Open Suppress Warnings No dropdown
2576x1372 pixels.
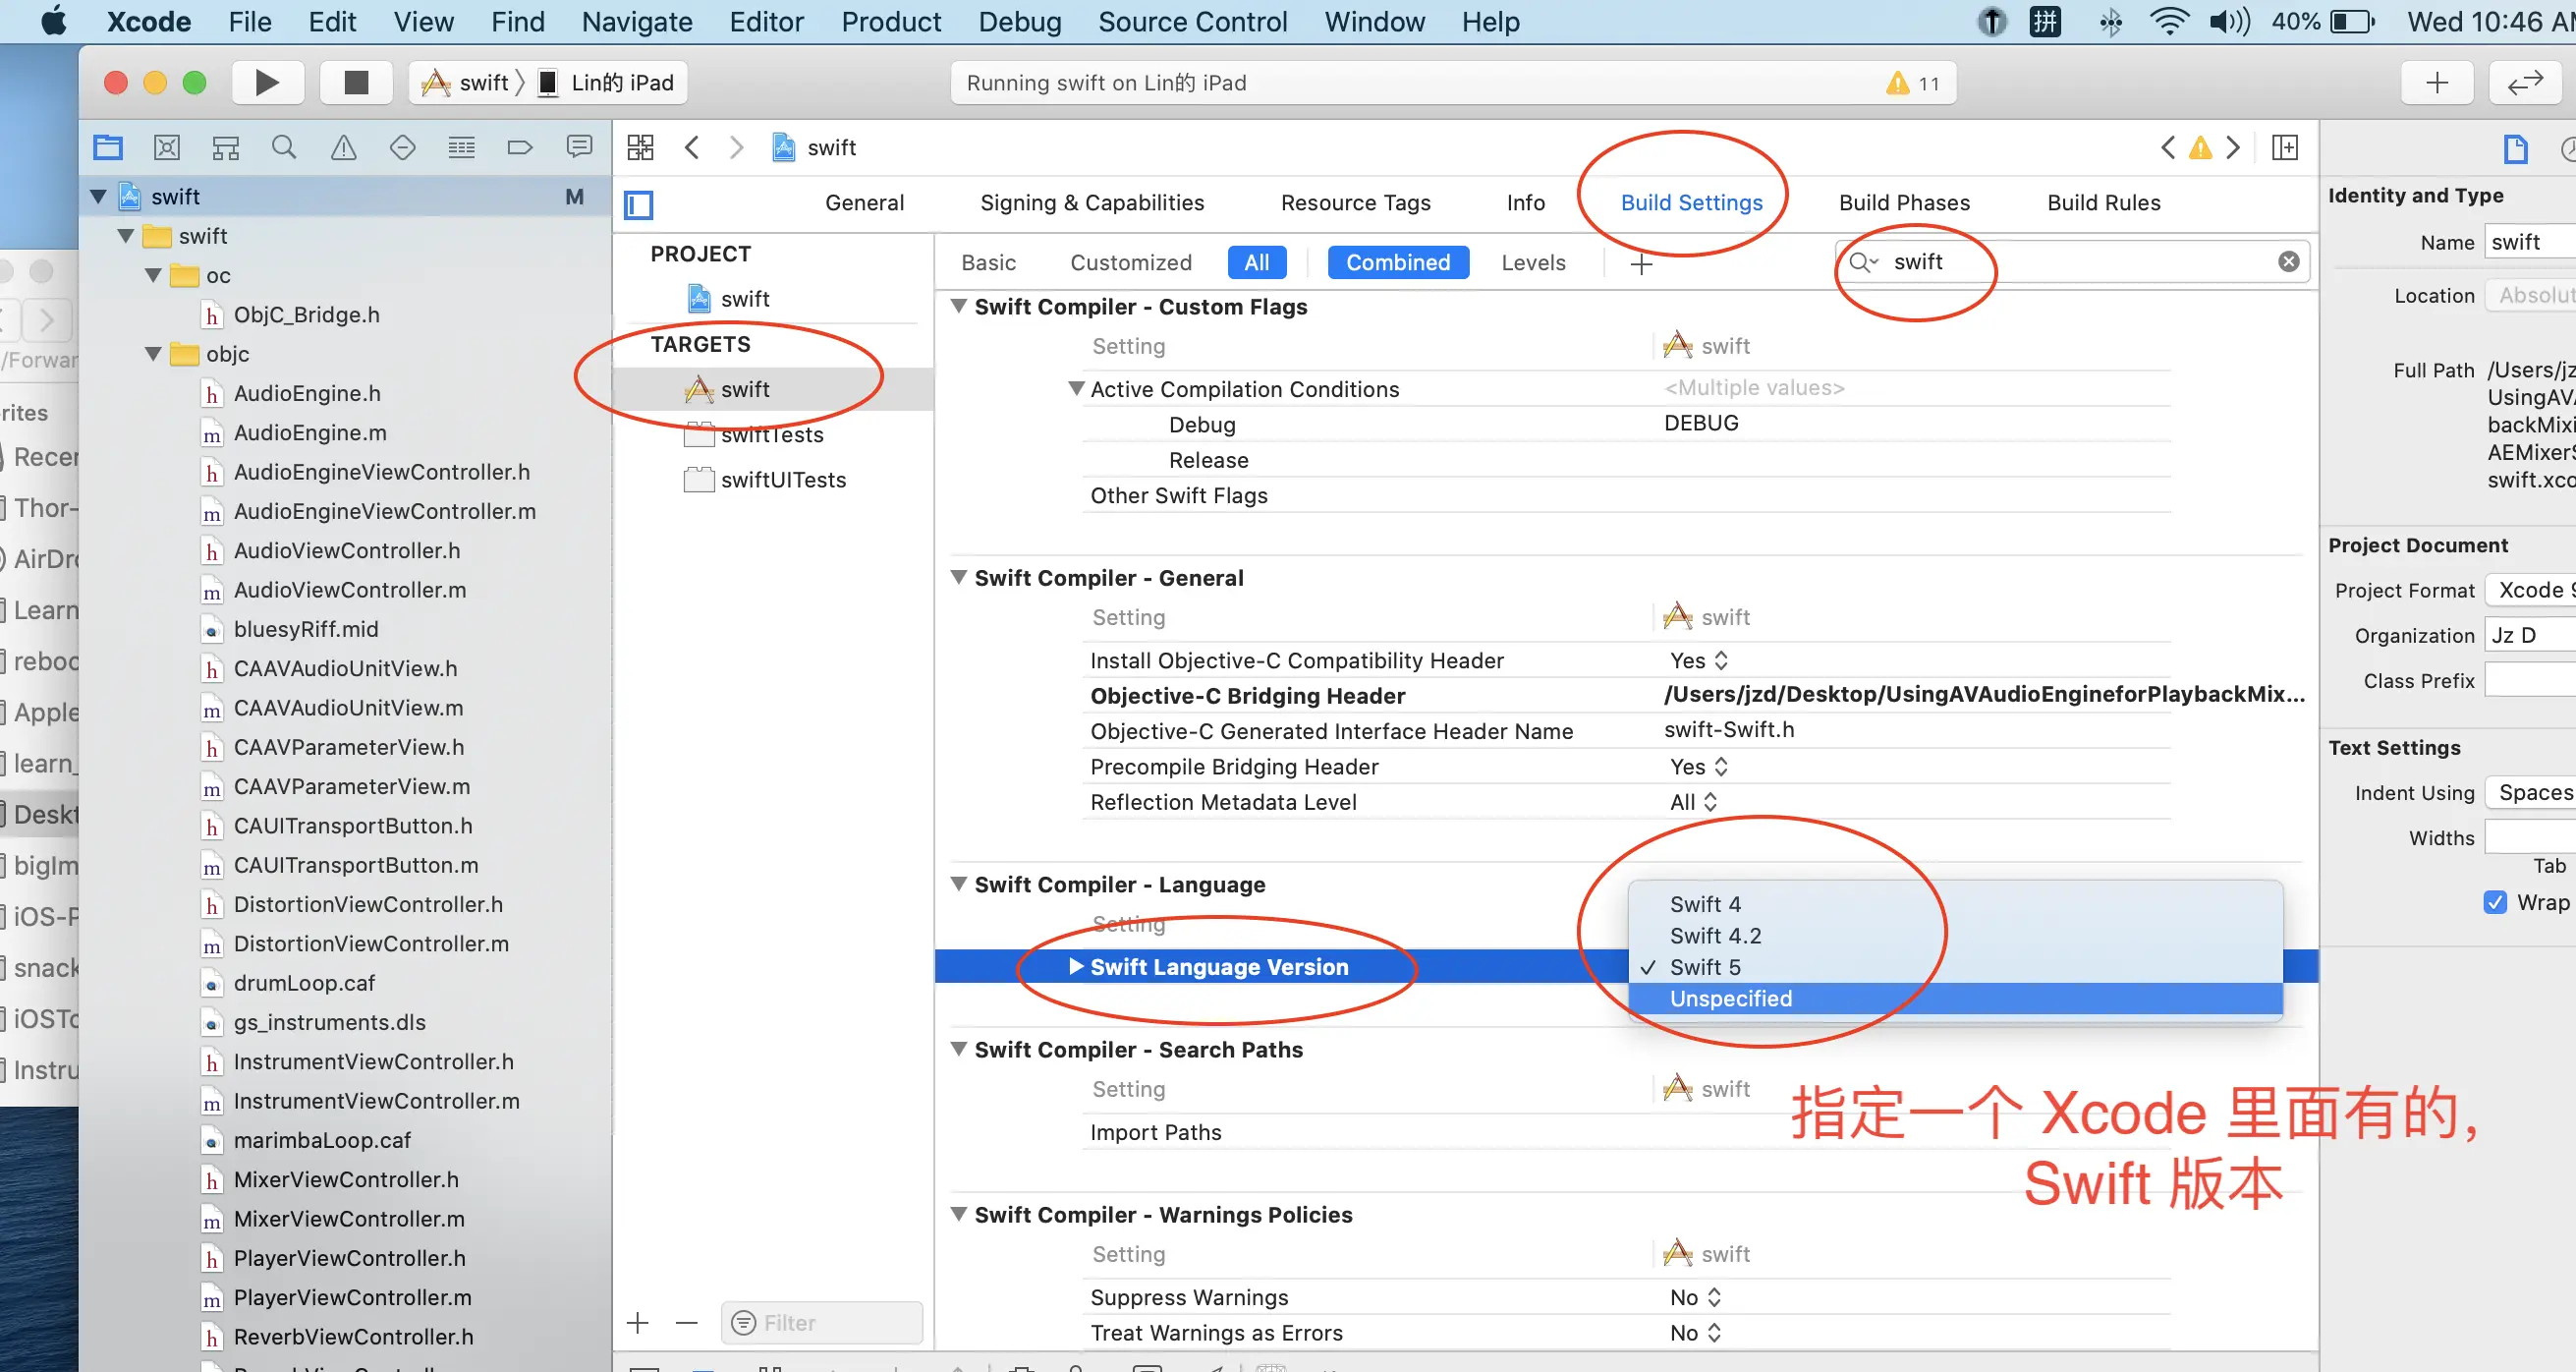coord(1695,1297)
